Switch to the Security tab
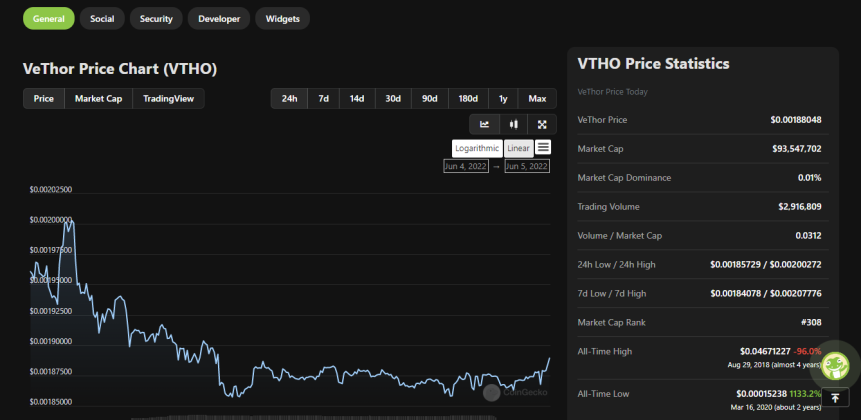 pyautogui.click(x=156, y=19)
